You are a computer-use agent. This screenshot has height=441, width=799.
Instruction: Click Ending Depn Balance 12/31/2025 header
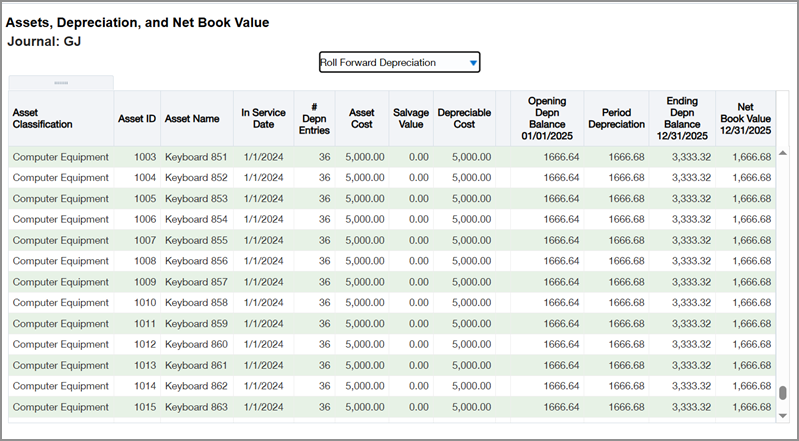(682, 118)
